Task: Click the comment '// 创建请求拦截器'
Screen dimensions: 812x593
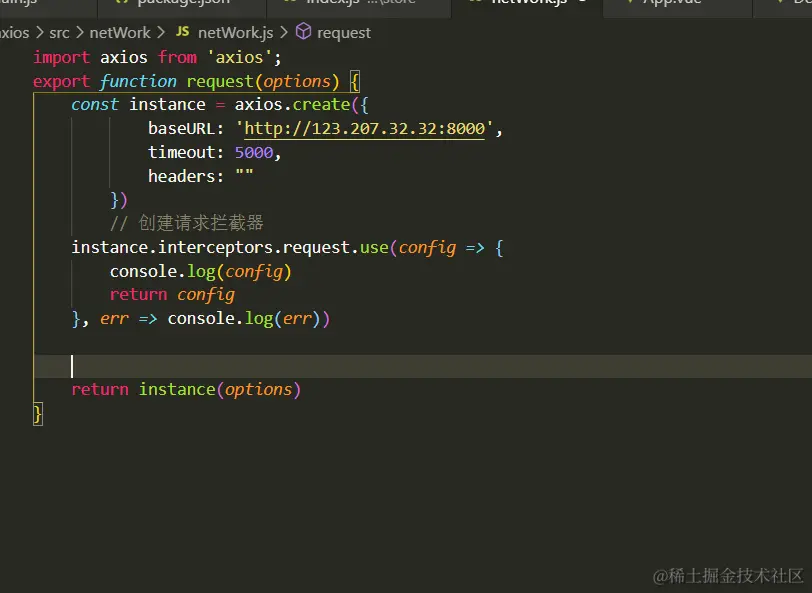Action: [x=187, y=223]
